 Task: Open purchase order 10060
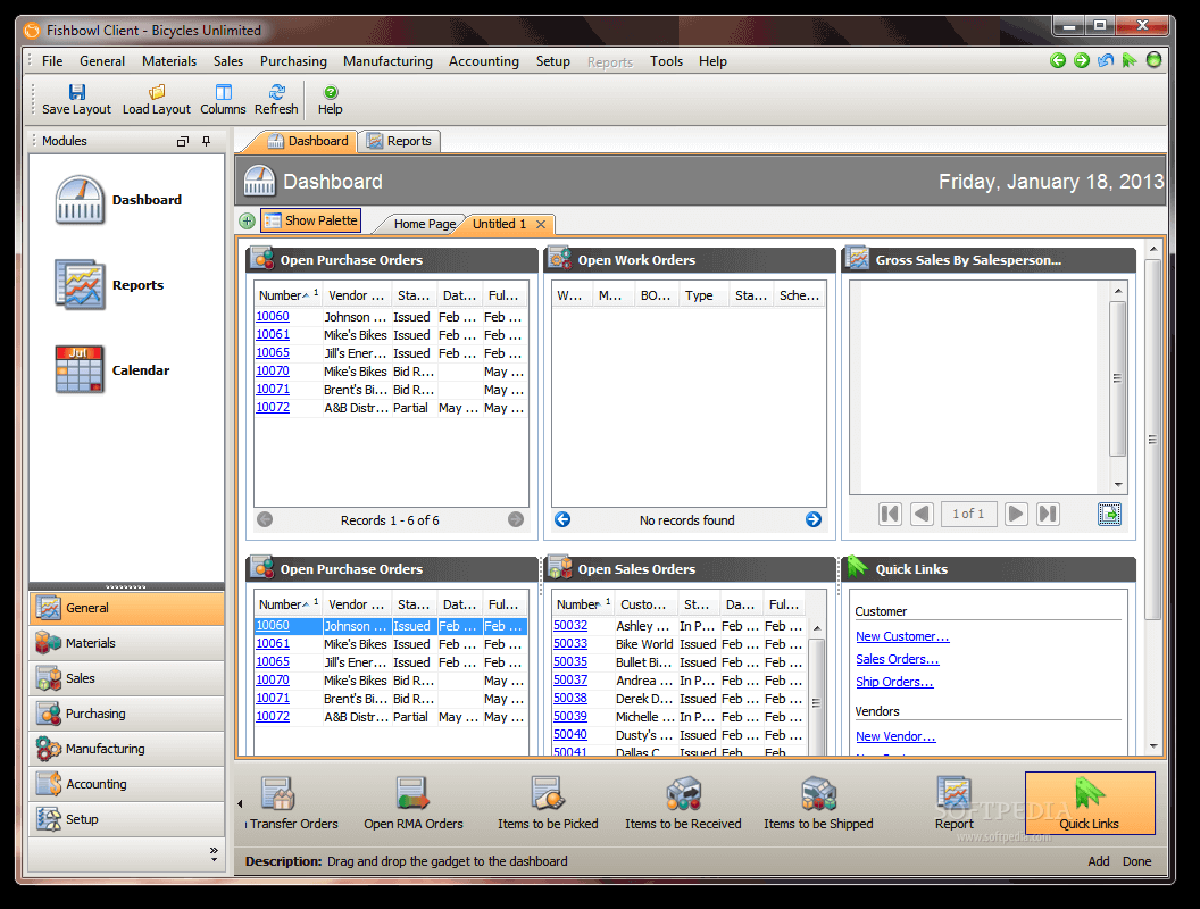(271, 315)
